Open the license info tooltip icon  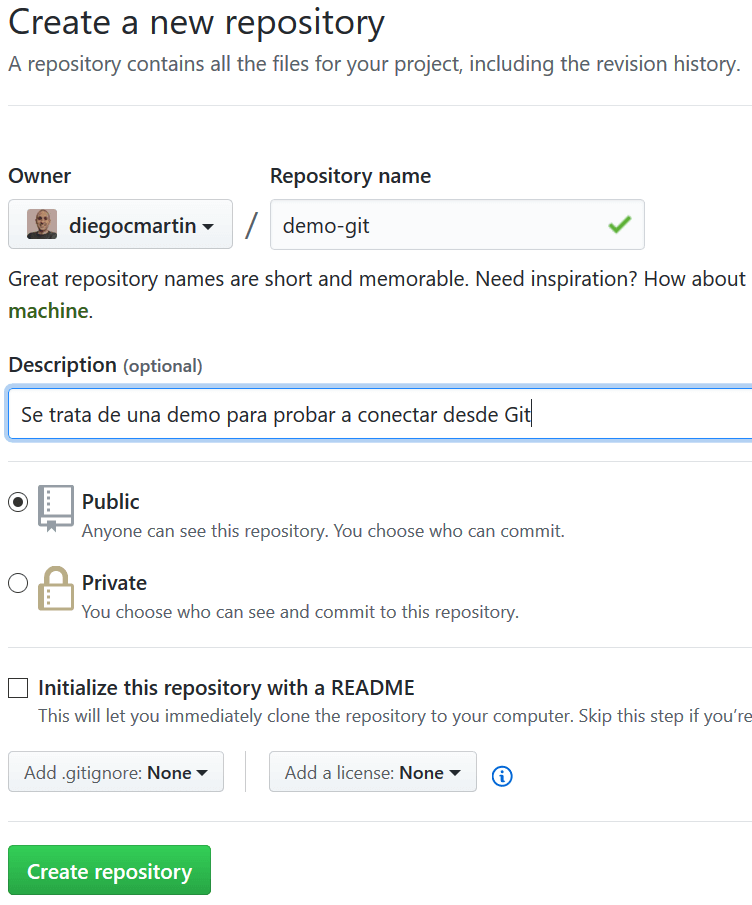(x=501, y=776)
